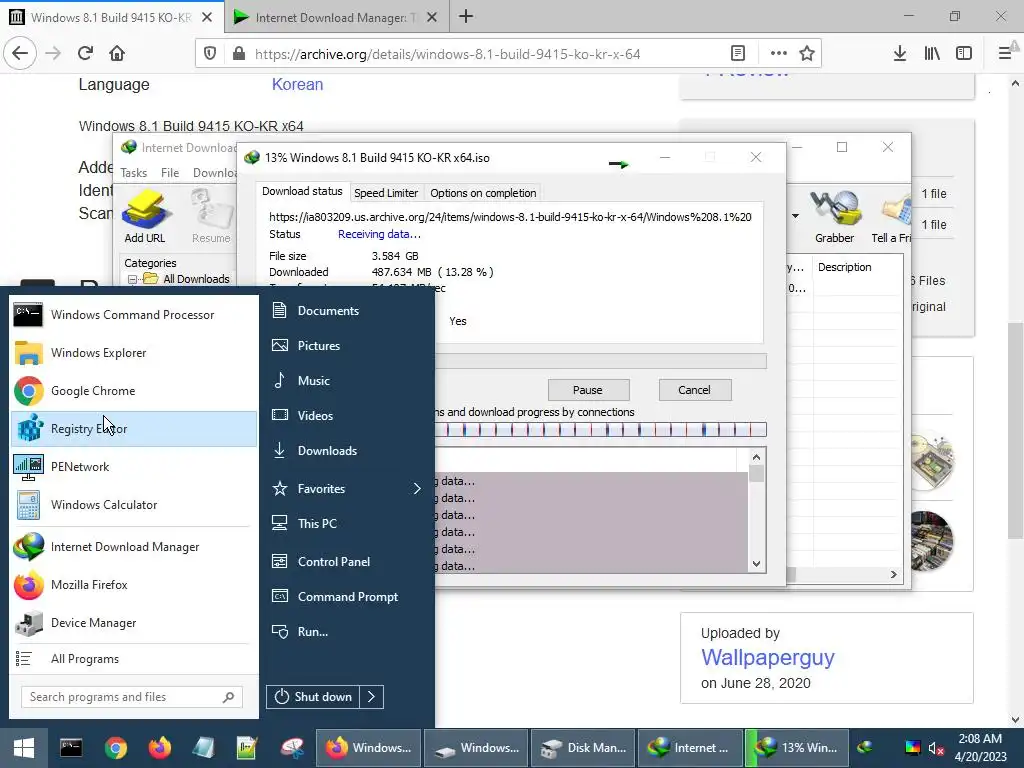The image size is (1024, 768).
Task: Focus the Search programs and files box
Action: [x=132, y=697]
